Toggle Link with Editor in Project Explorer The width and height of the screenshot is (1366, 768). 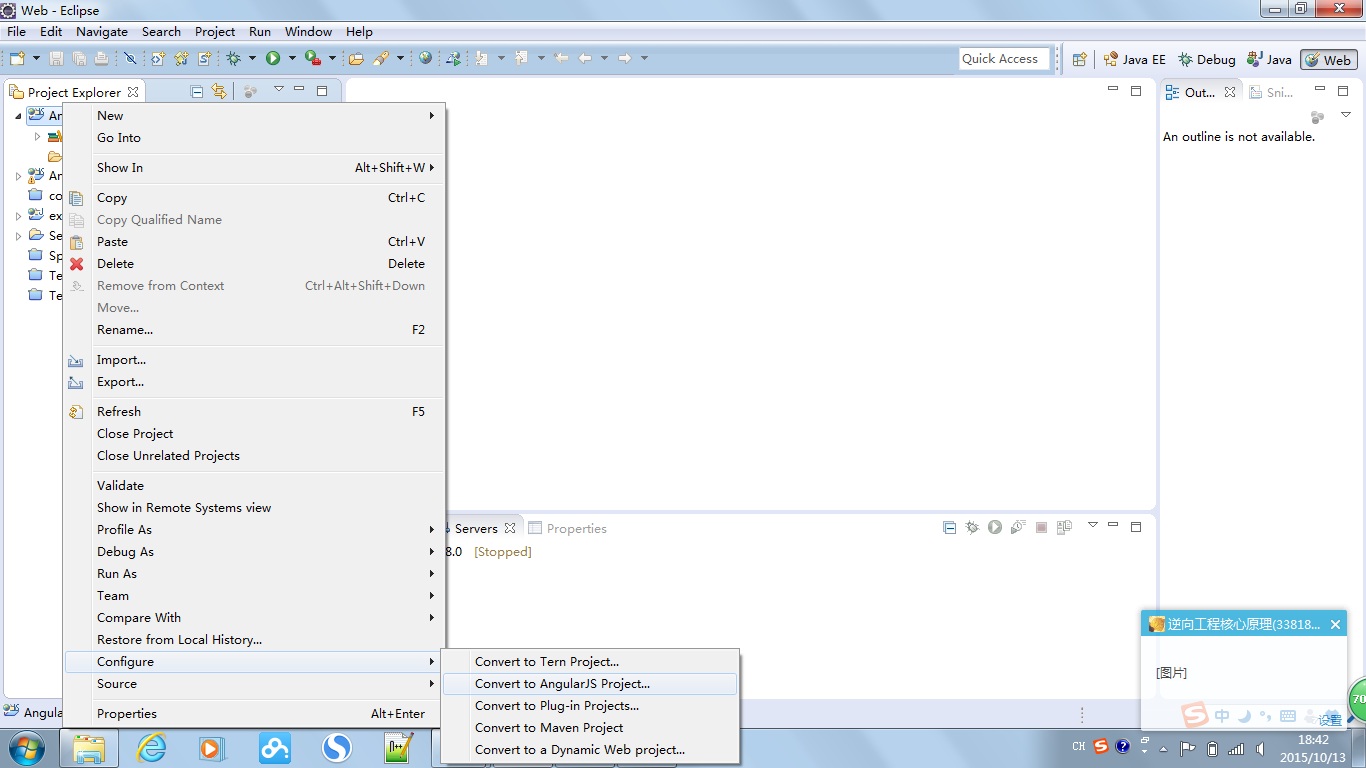[219, 92]
